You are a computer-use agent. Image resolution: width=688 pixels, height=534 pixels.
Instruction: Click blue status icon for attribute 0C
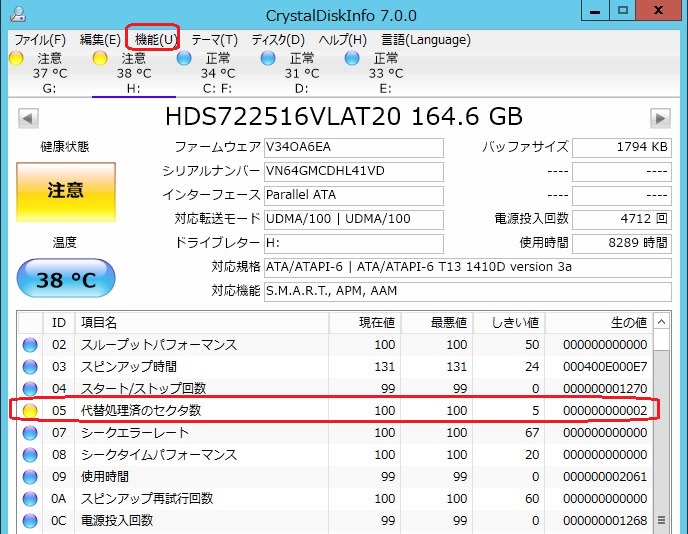pyautogui.click(x=30, y=521)
